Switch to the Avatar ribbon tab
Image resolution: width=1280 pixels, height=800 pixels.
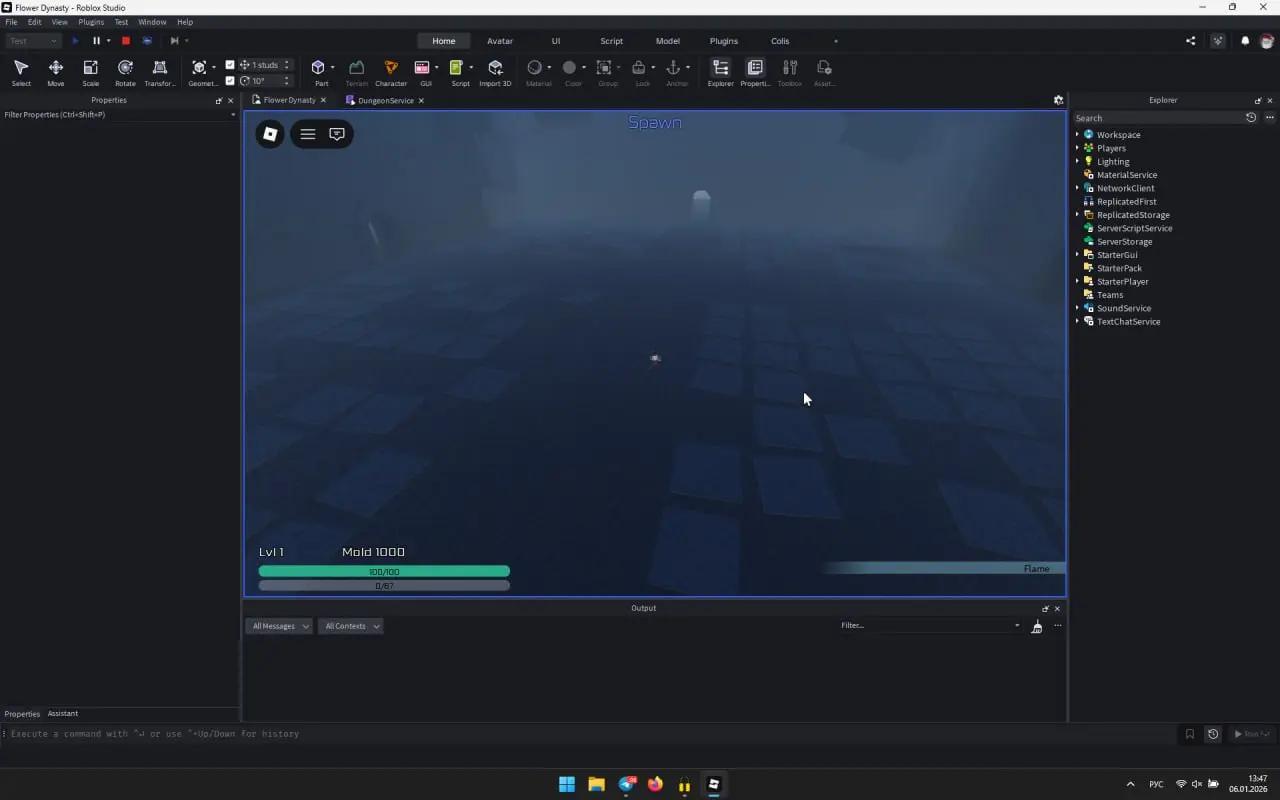point(500,41)
